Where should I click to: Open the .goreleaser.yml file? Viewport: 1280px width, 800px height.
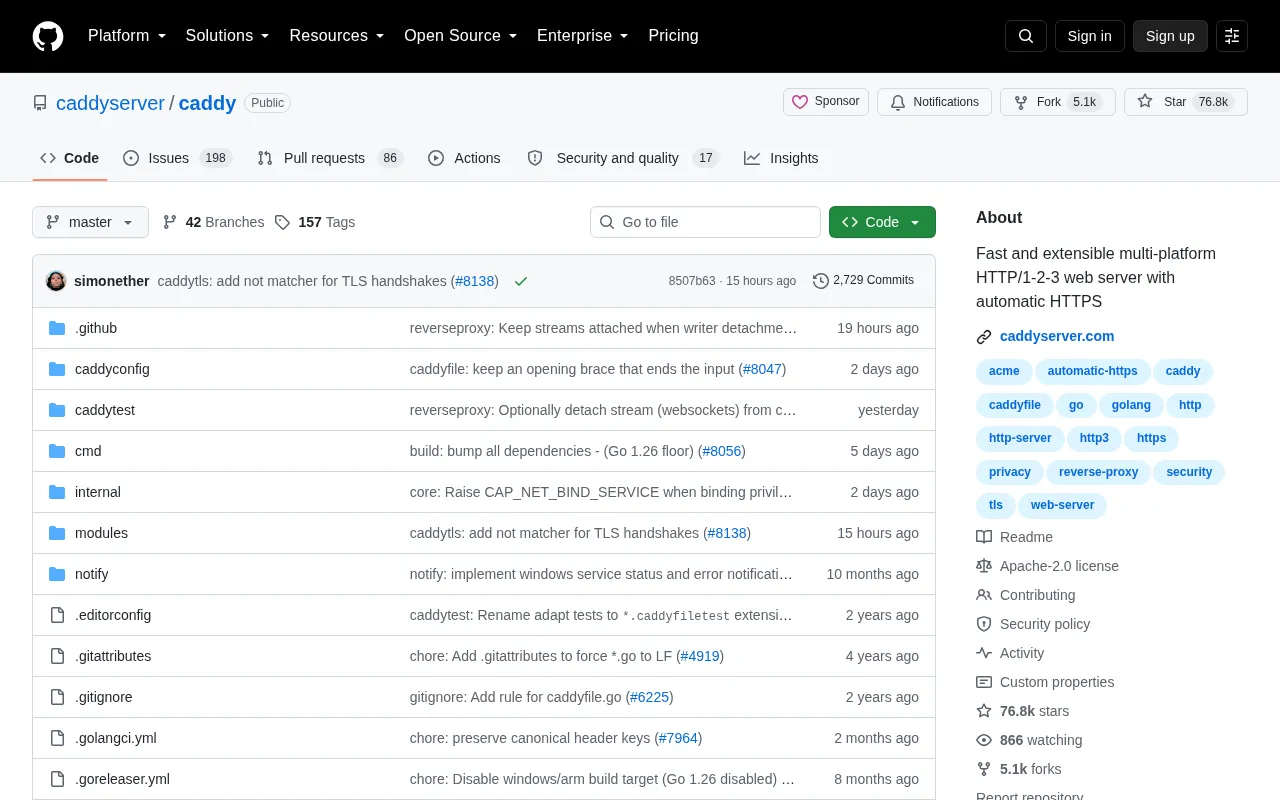coord(122,779)
